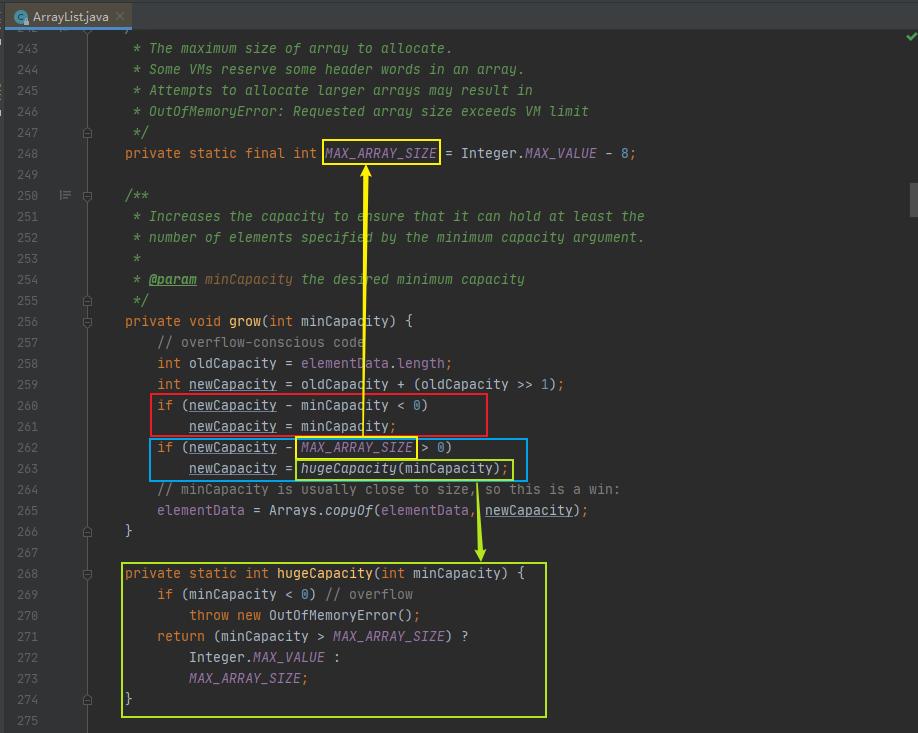Click fold end marker on line 247

pyautogui.click(x=87, y=132)
